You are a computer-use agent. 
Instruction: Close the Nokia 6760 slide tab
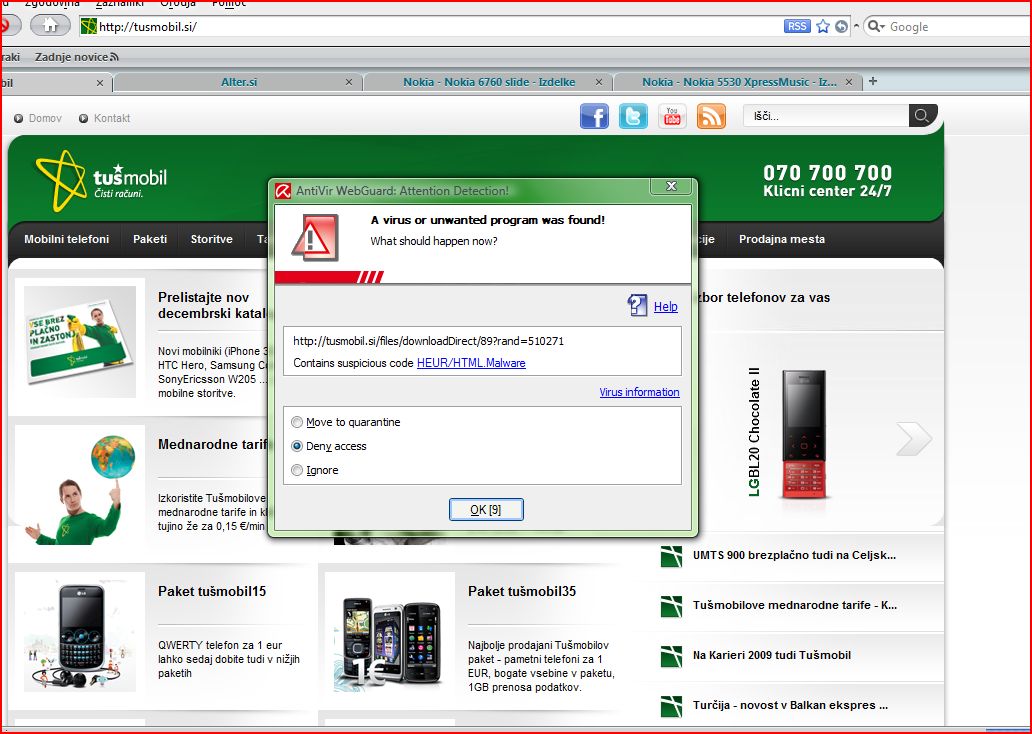point(599,82)
